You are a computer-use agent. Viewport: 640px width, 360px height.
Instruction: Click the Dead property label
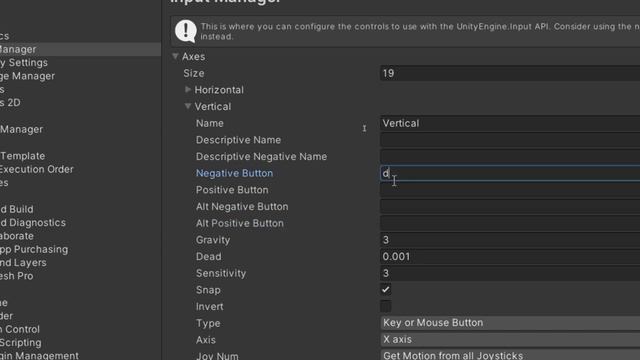pyautogui.click(x=209, y=257)
